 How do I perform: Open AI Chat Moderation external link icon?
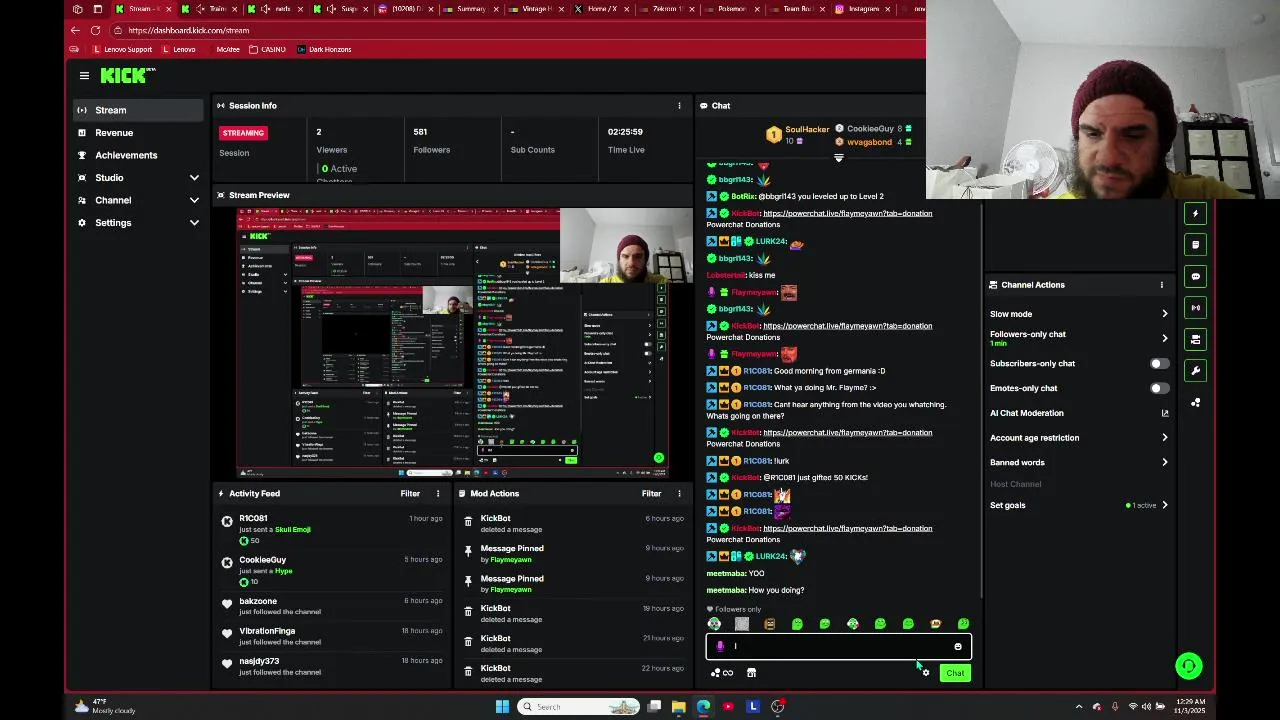[1164, 413]
